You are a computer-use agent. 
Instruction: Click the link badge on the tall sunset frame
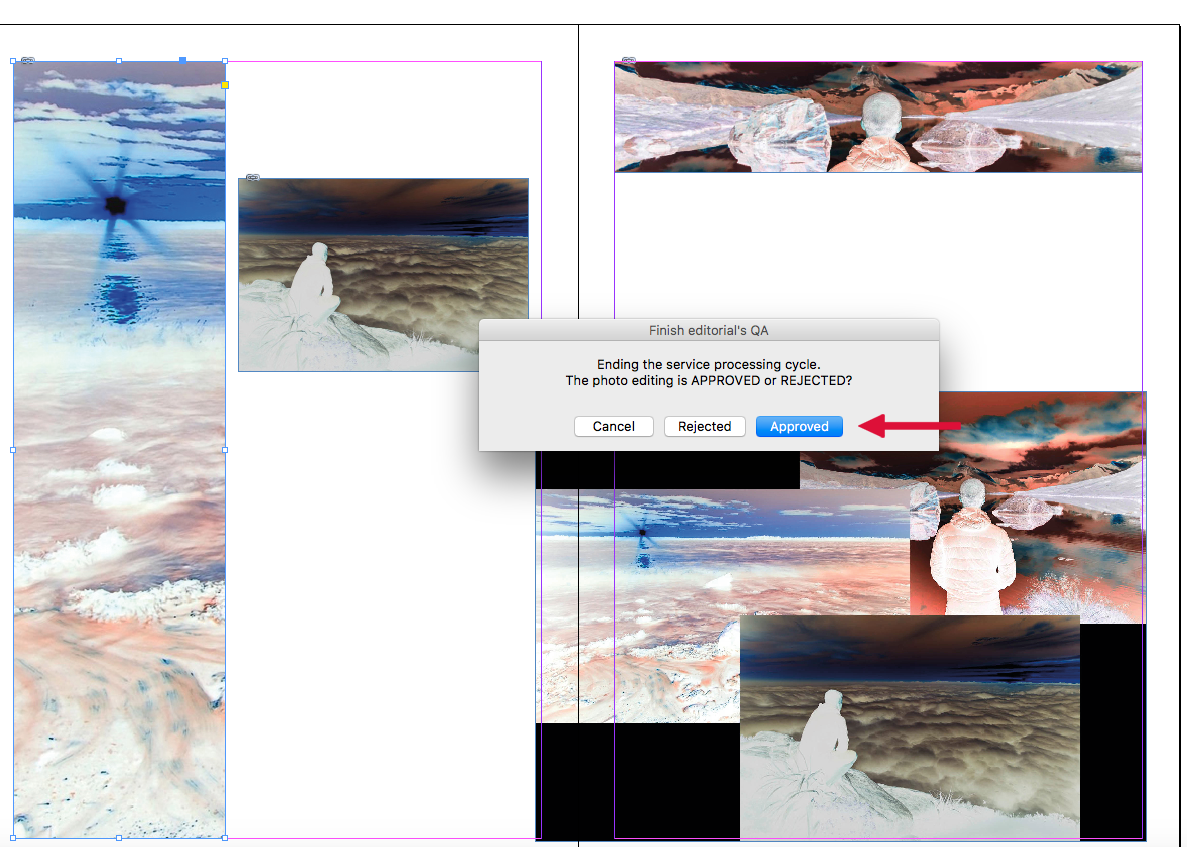[x=27, y=61]
